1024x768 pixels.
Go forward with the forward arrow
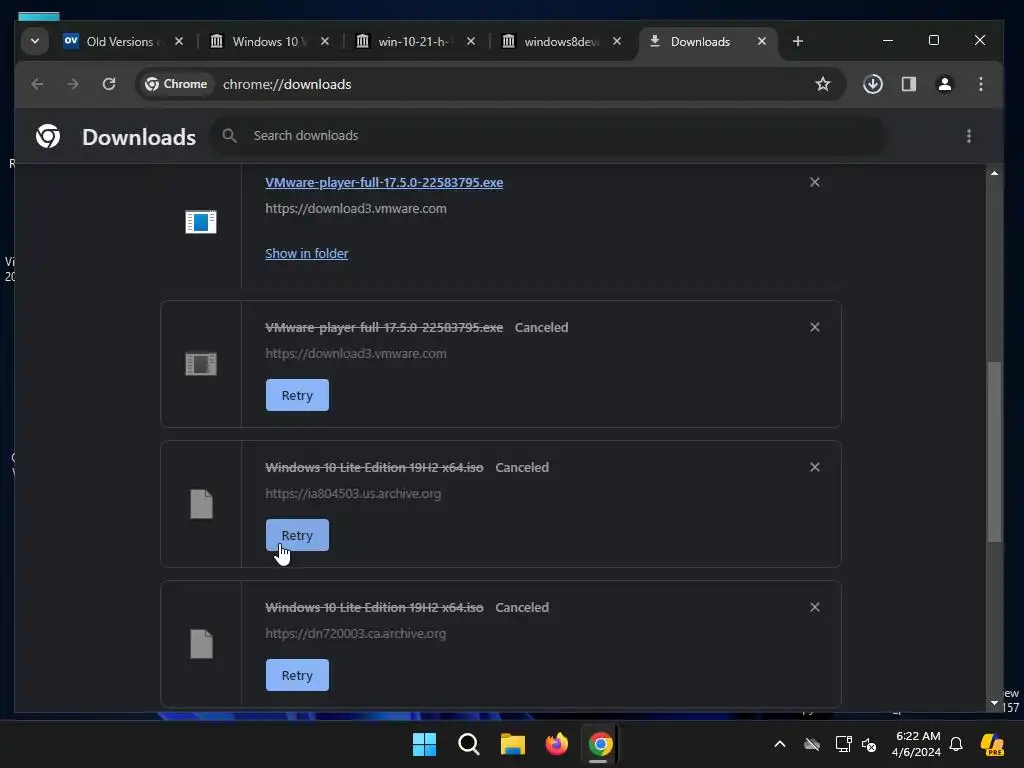click(x=72, y=84)
